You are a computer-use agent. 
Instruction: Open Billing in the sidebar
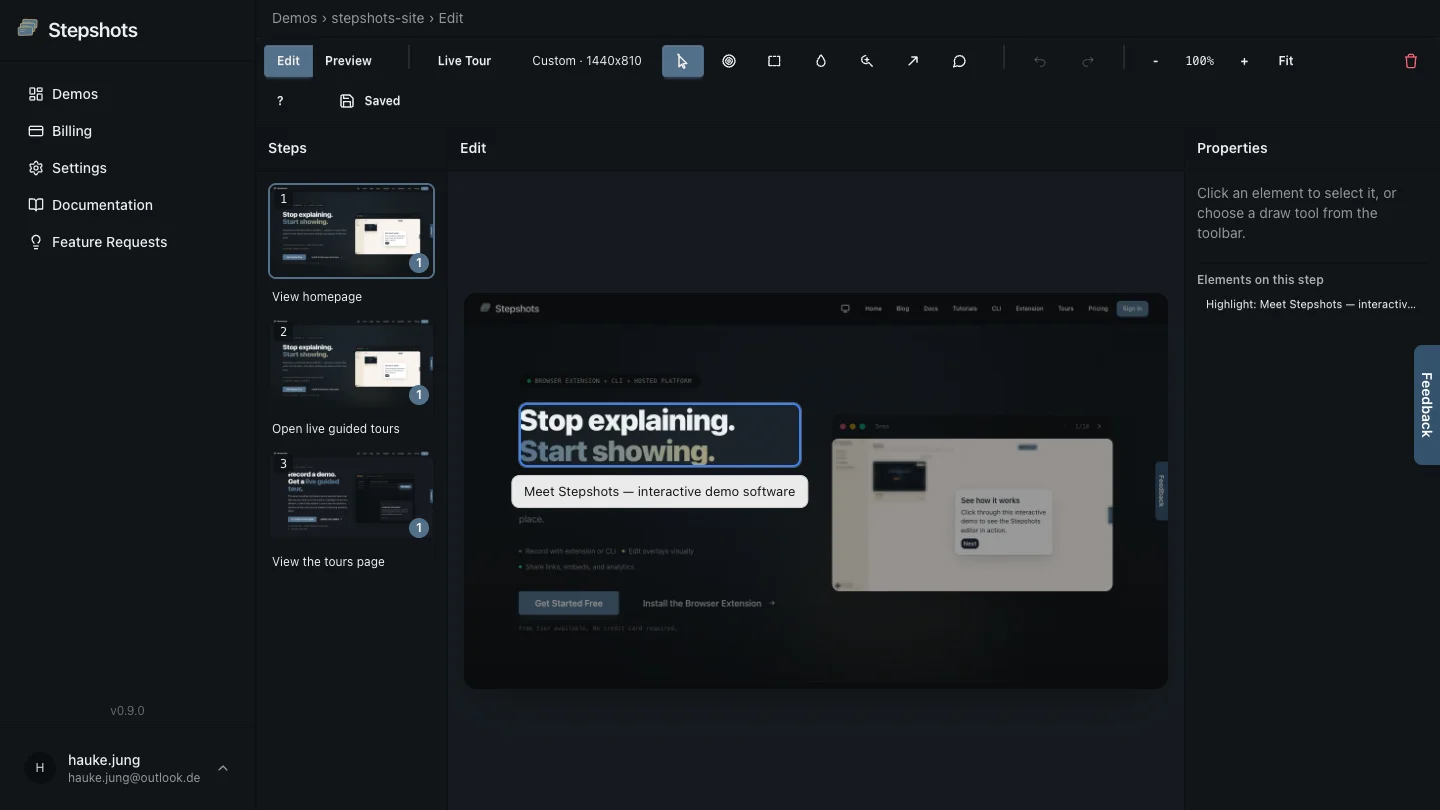72,131
